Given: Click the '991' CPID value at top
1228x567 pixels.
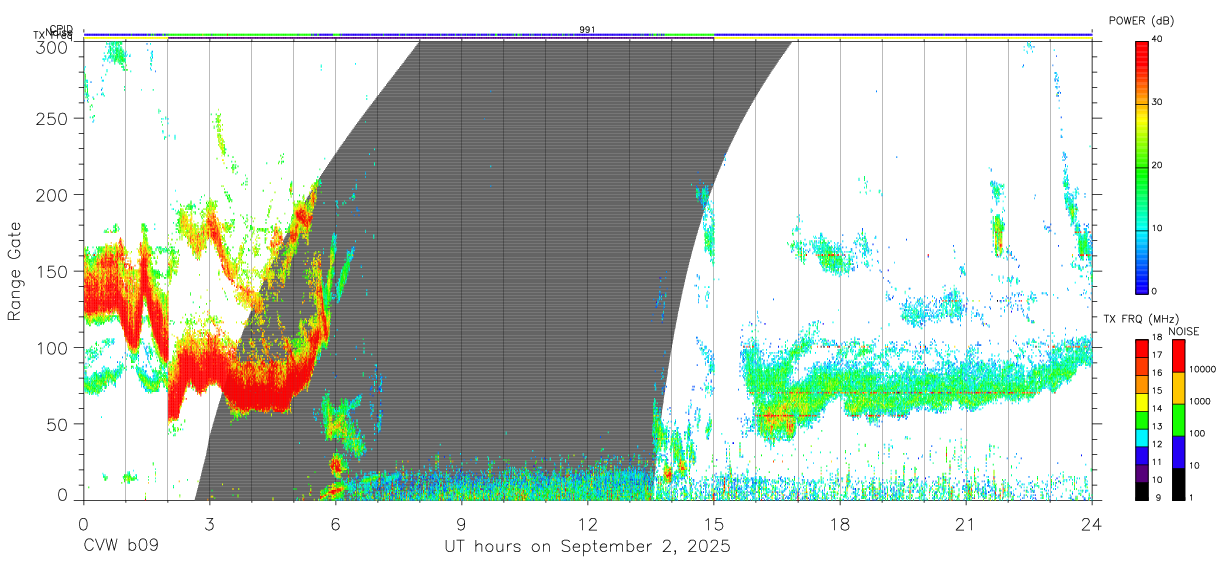Looking at the screenshot, I should [x=587, y=30].
